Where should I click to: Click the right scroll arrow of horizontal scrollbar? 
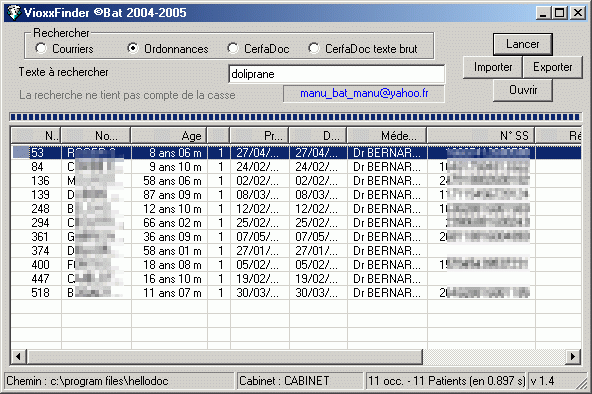click(573, 356)
